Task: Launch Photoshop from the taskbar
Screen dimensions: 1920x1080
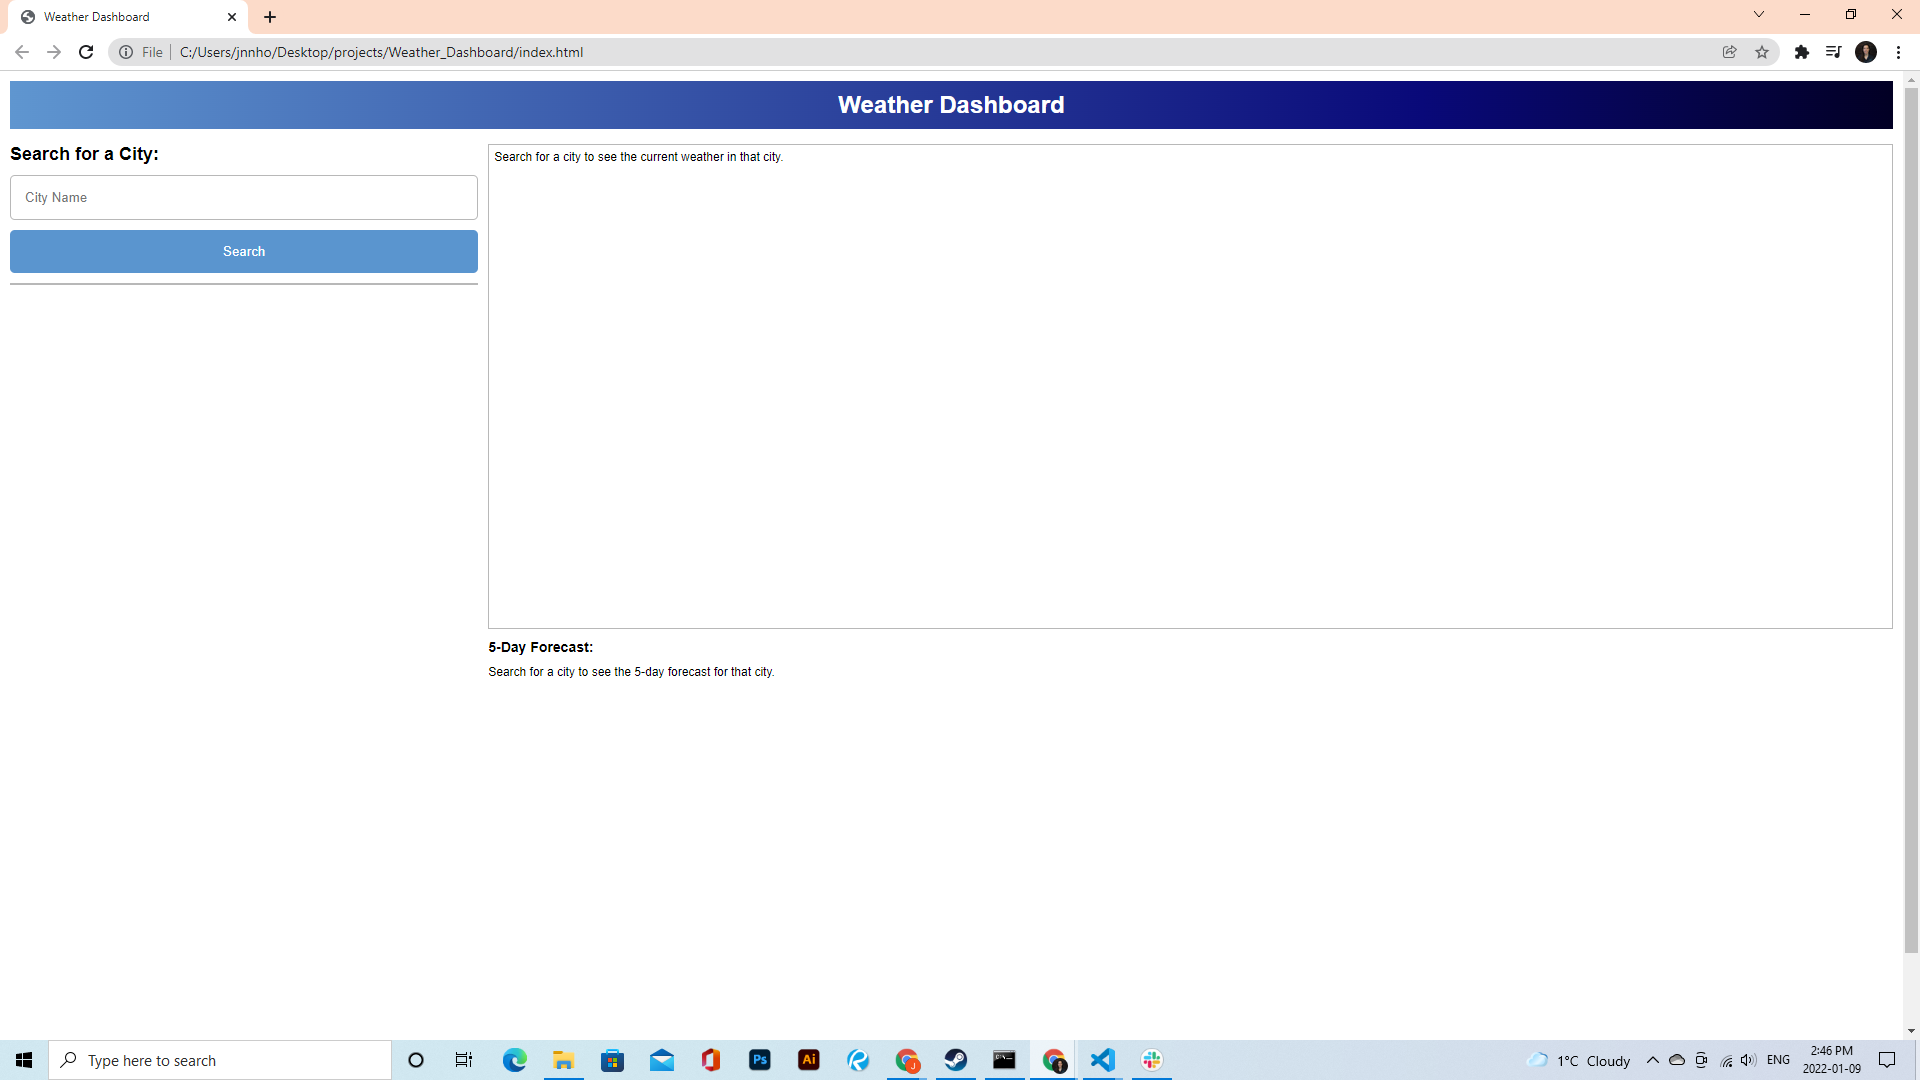Action: tap(760, 1060)
